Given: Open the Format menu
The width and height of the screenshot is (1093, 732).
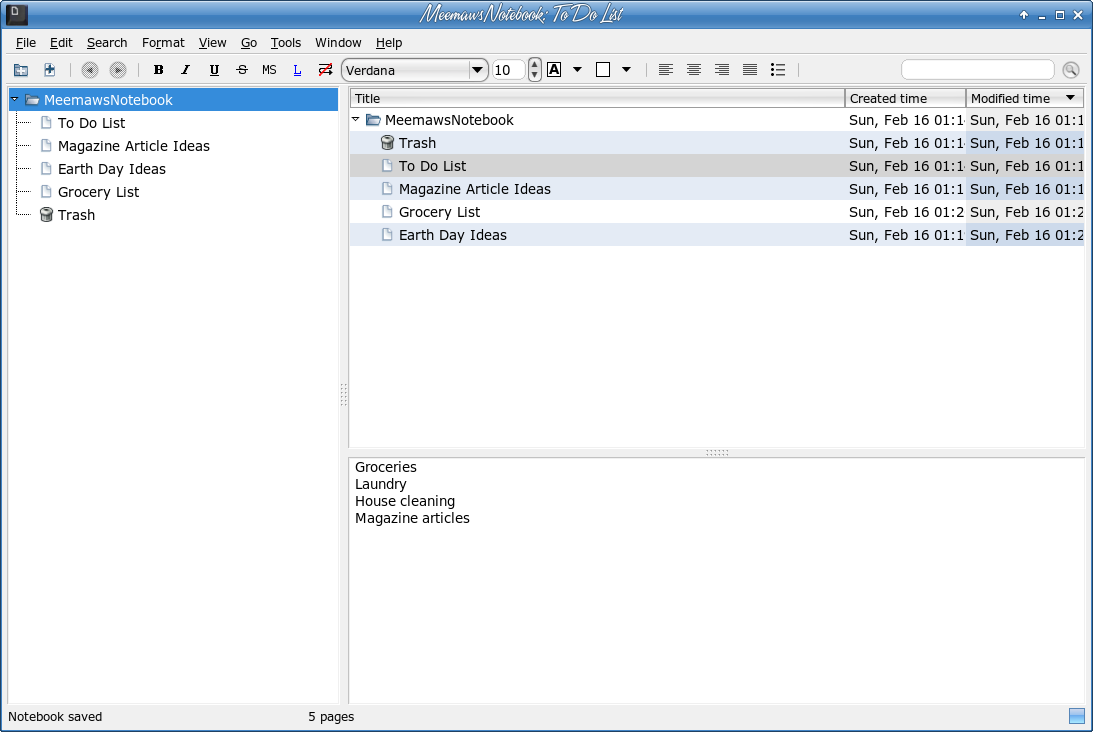Looking at the screenshot, I should tap(163, 43).
